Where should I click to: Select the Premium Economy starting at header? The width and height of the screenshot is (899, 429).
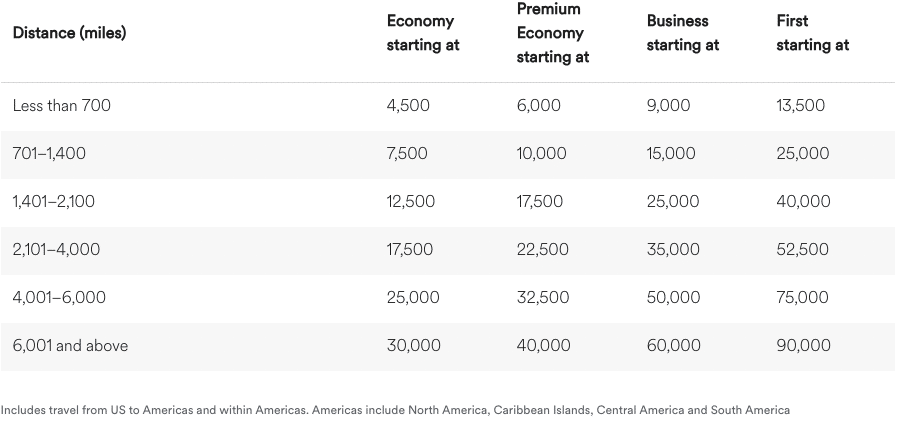(553, 33)
